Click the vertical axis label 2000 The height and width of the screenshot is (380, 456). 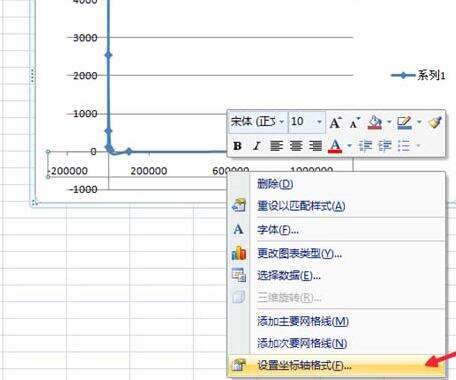click(85, 76)
